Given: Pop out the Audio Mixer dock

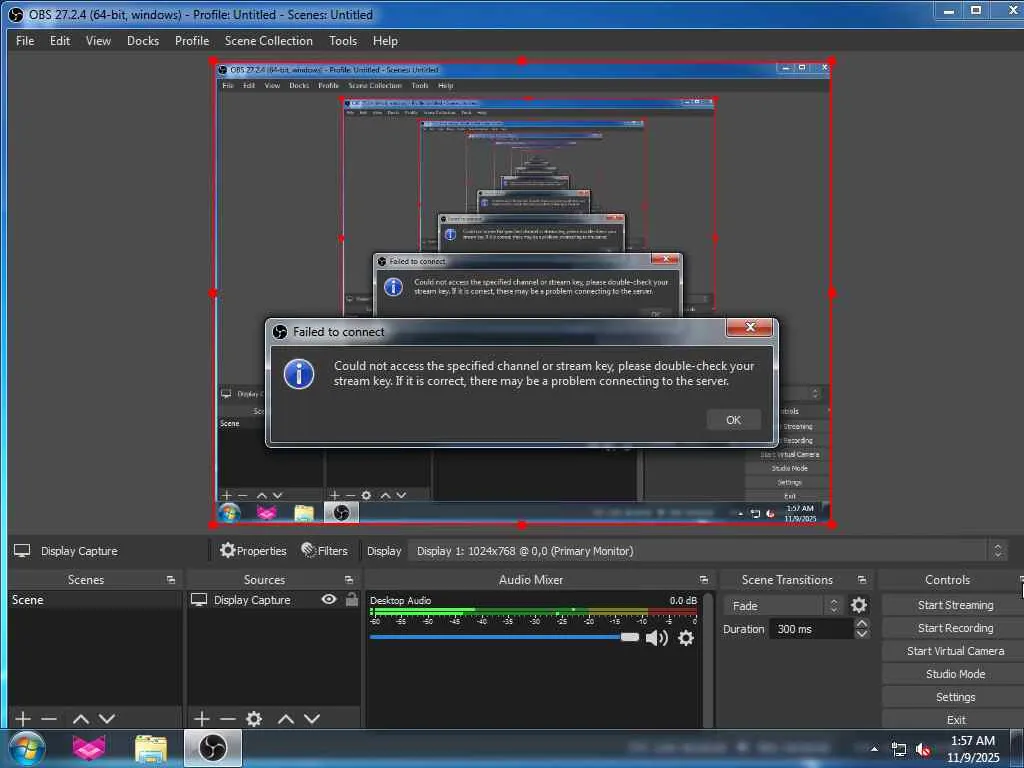Looking at the screenshot, I should pos(703,580).
